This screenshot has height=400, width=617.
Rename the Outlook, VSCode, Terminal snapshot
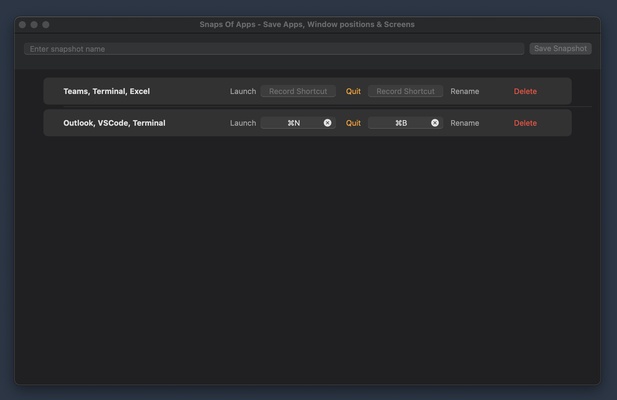[x=464, y=123]
